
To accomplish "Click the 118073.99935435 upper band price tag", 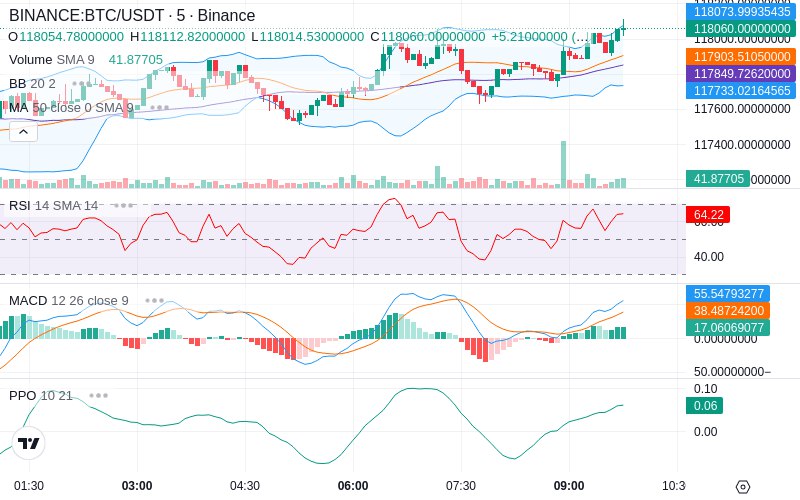I will click(x=741, y=11).
